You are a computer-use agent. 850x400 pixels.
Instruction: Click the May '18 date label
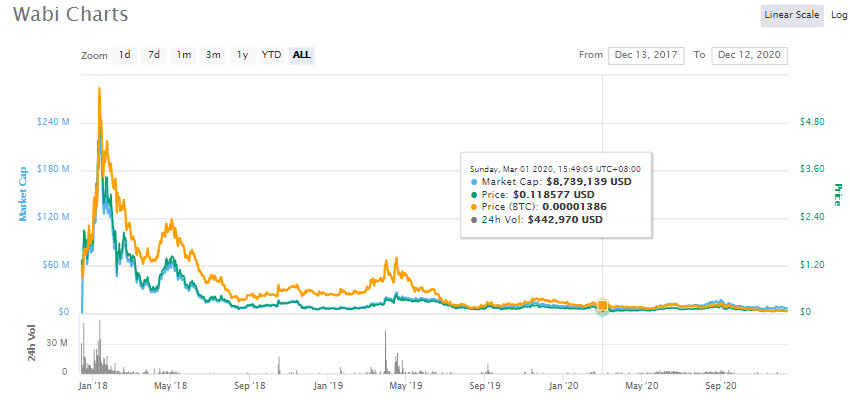click(170, 386)
